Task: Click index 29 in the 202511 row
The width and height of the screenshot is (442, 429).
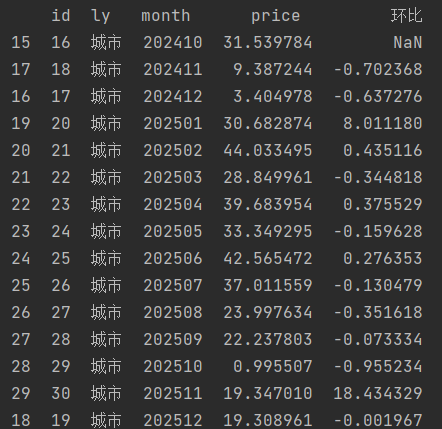Action: 21,394
